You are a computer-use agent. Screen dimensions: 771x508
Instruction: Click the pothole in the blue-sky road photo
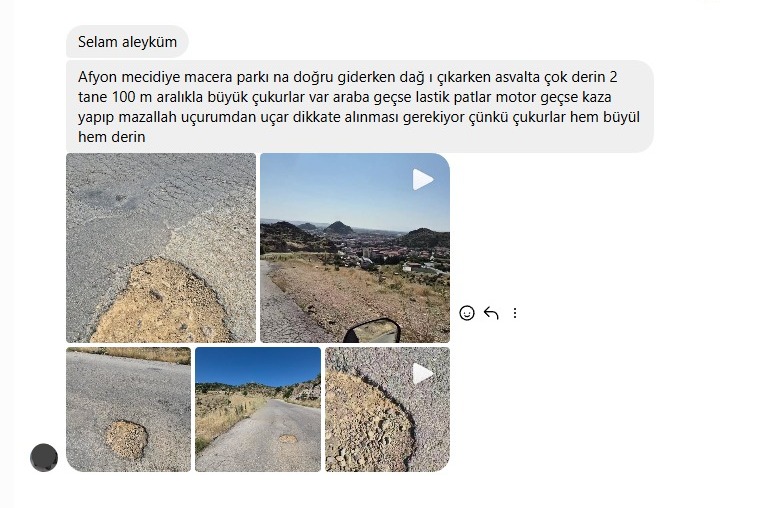288,438
